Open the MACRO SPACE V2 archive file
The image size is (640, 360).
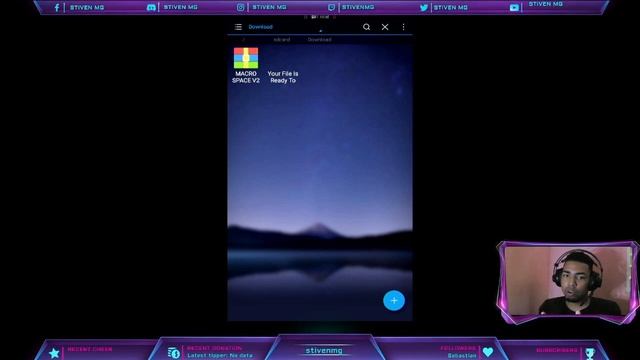[246, 58]
